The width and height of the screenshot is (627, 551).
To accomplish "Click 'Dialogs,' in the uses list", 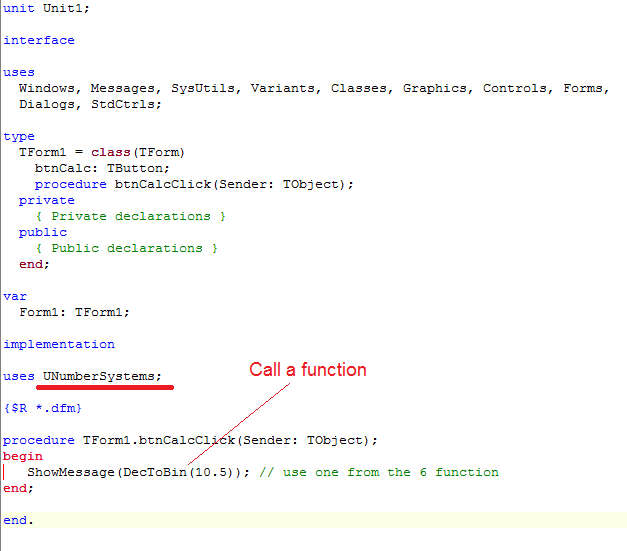I will point(50,104).
